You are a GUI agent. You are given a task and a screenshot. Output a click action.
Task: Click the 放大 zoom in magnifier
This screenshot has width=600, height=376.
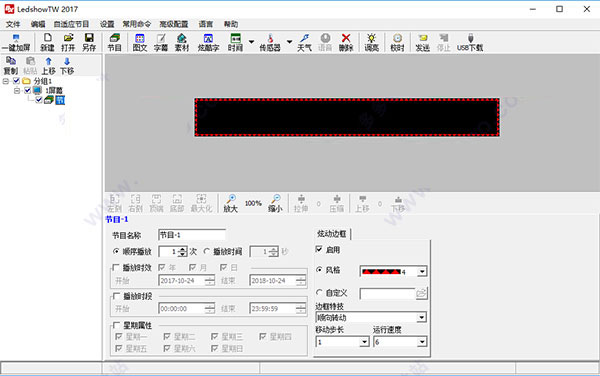pyautogui.click(x=231, y=203)
